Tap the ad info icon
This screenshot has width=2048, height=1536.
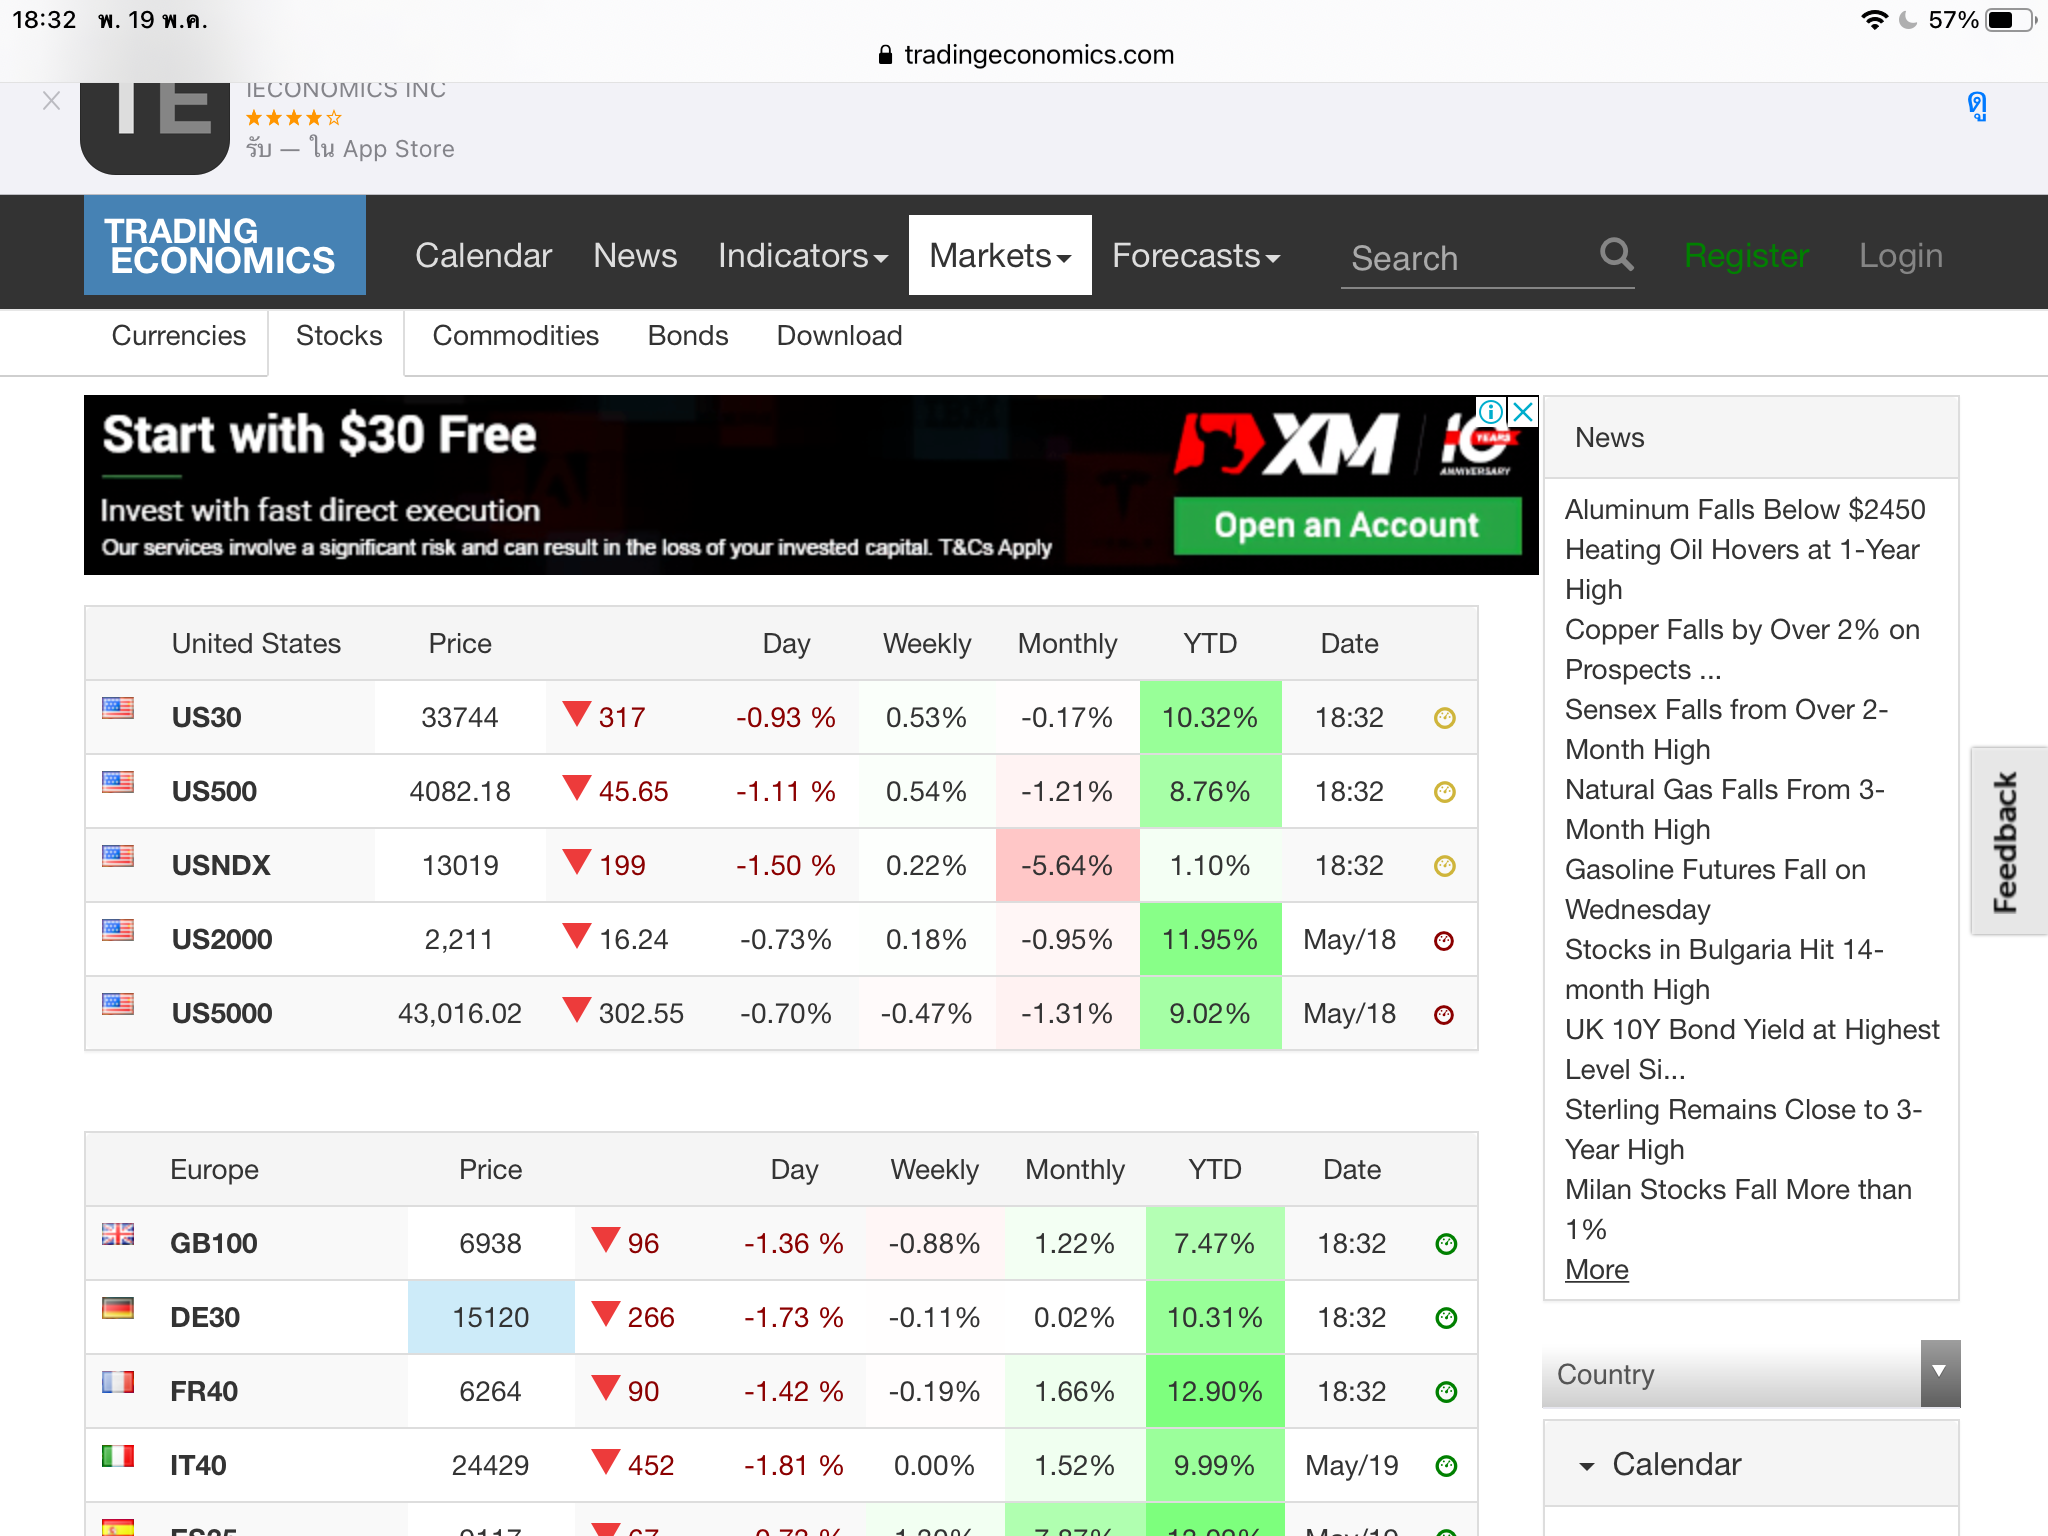point(1490,412)
